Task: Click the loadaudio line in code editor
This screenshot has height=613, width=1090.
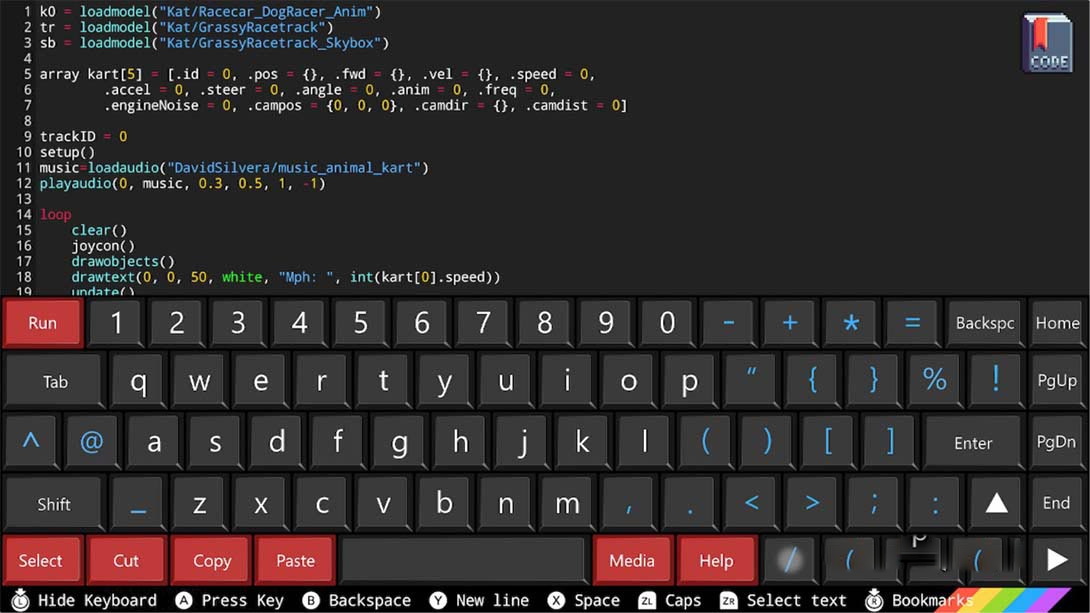Action: 234,168
